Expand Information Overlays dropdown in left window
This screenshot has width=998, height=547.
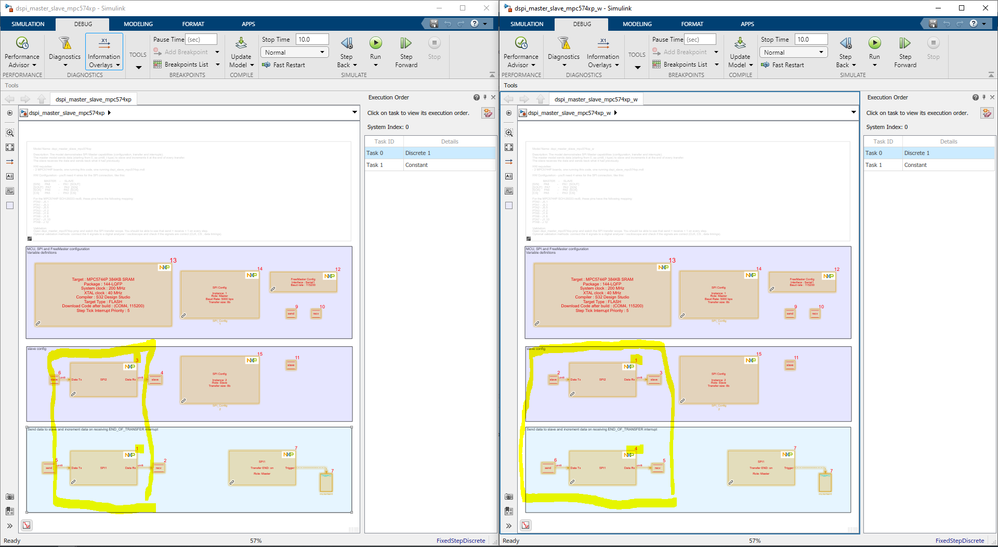click(118, 65)
